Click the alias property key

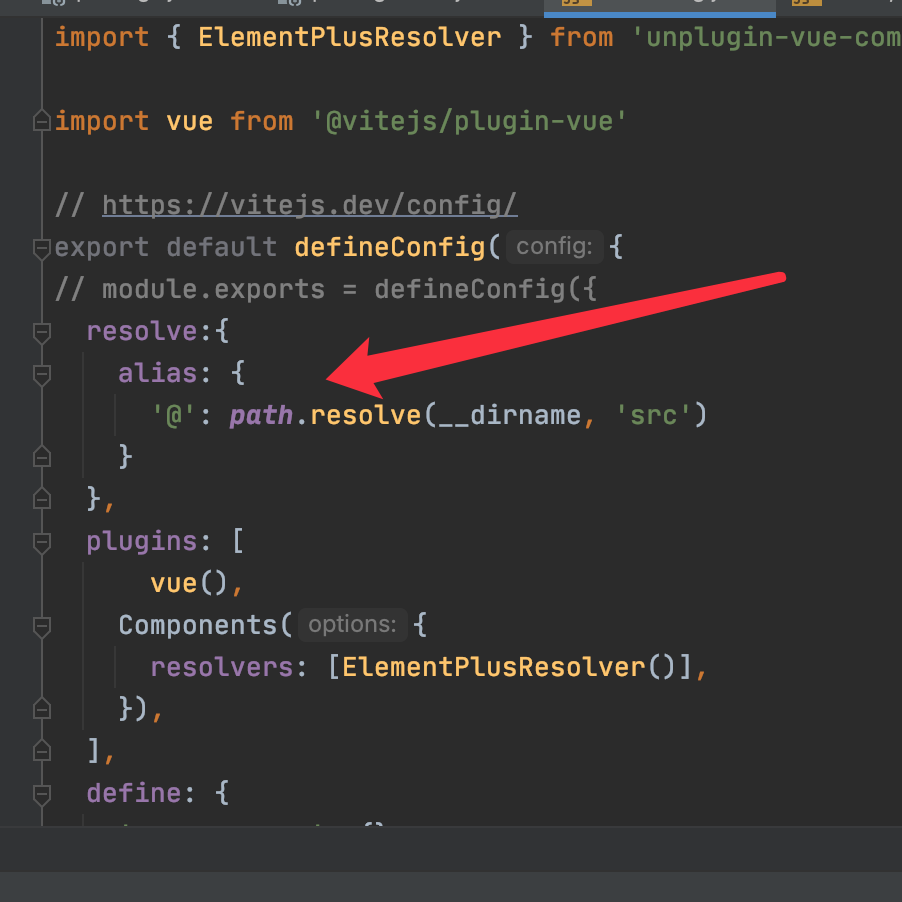158,373
